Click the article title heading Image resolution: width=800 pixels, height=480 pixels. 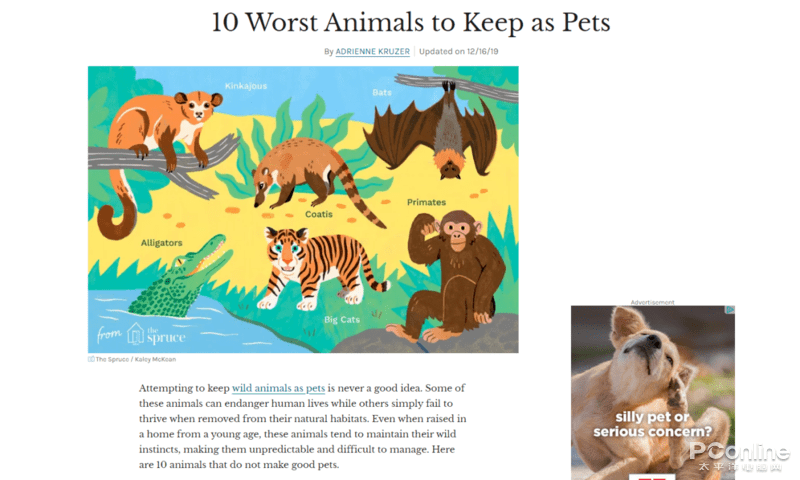pos(412,21)
